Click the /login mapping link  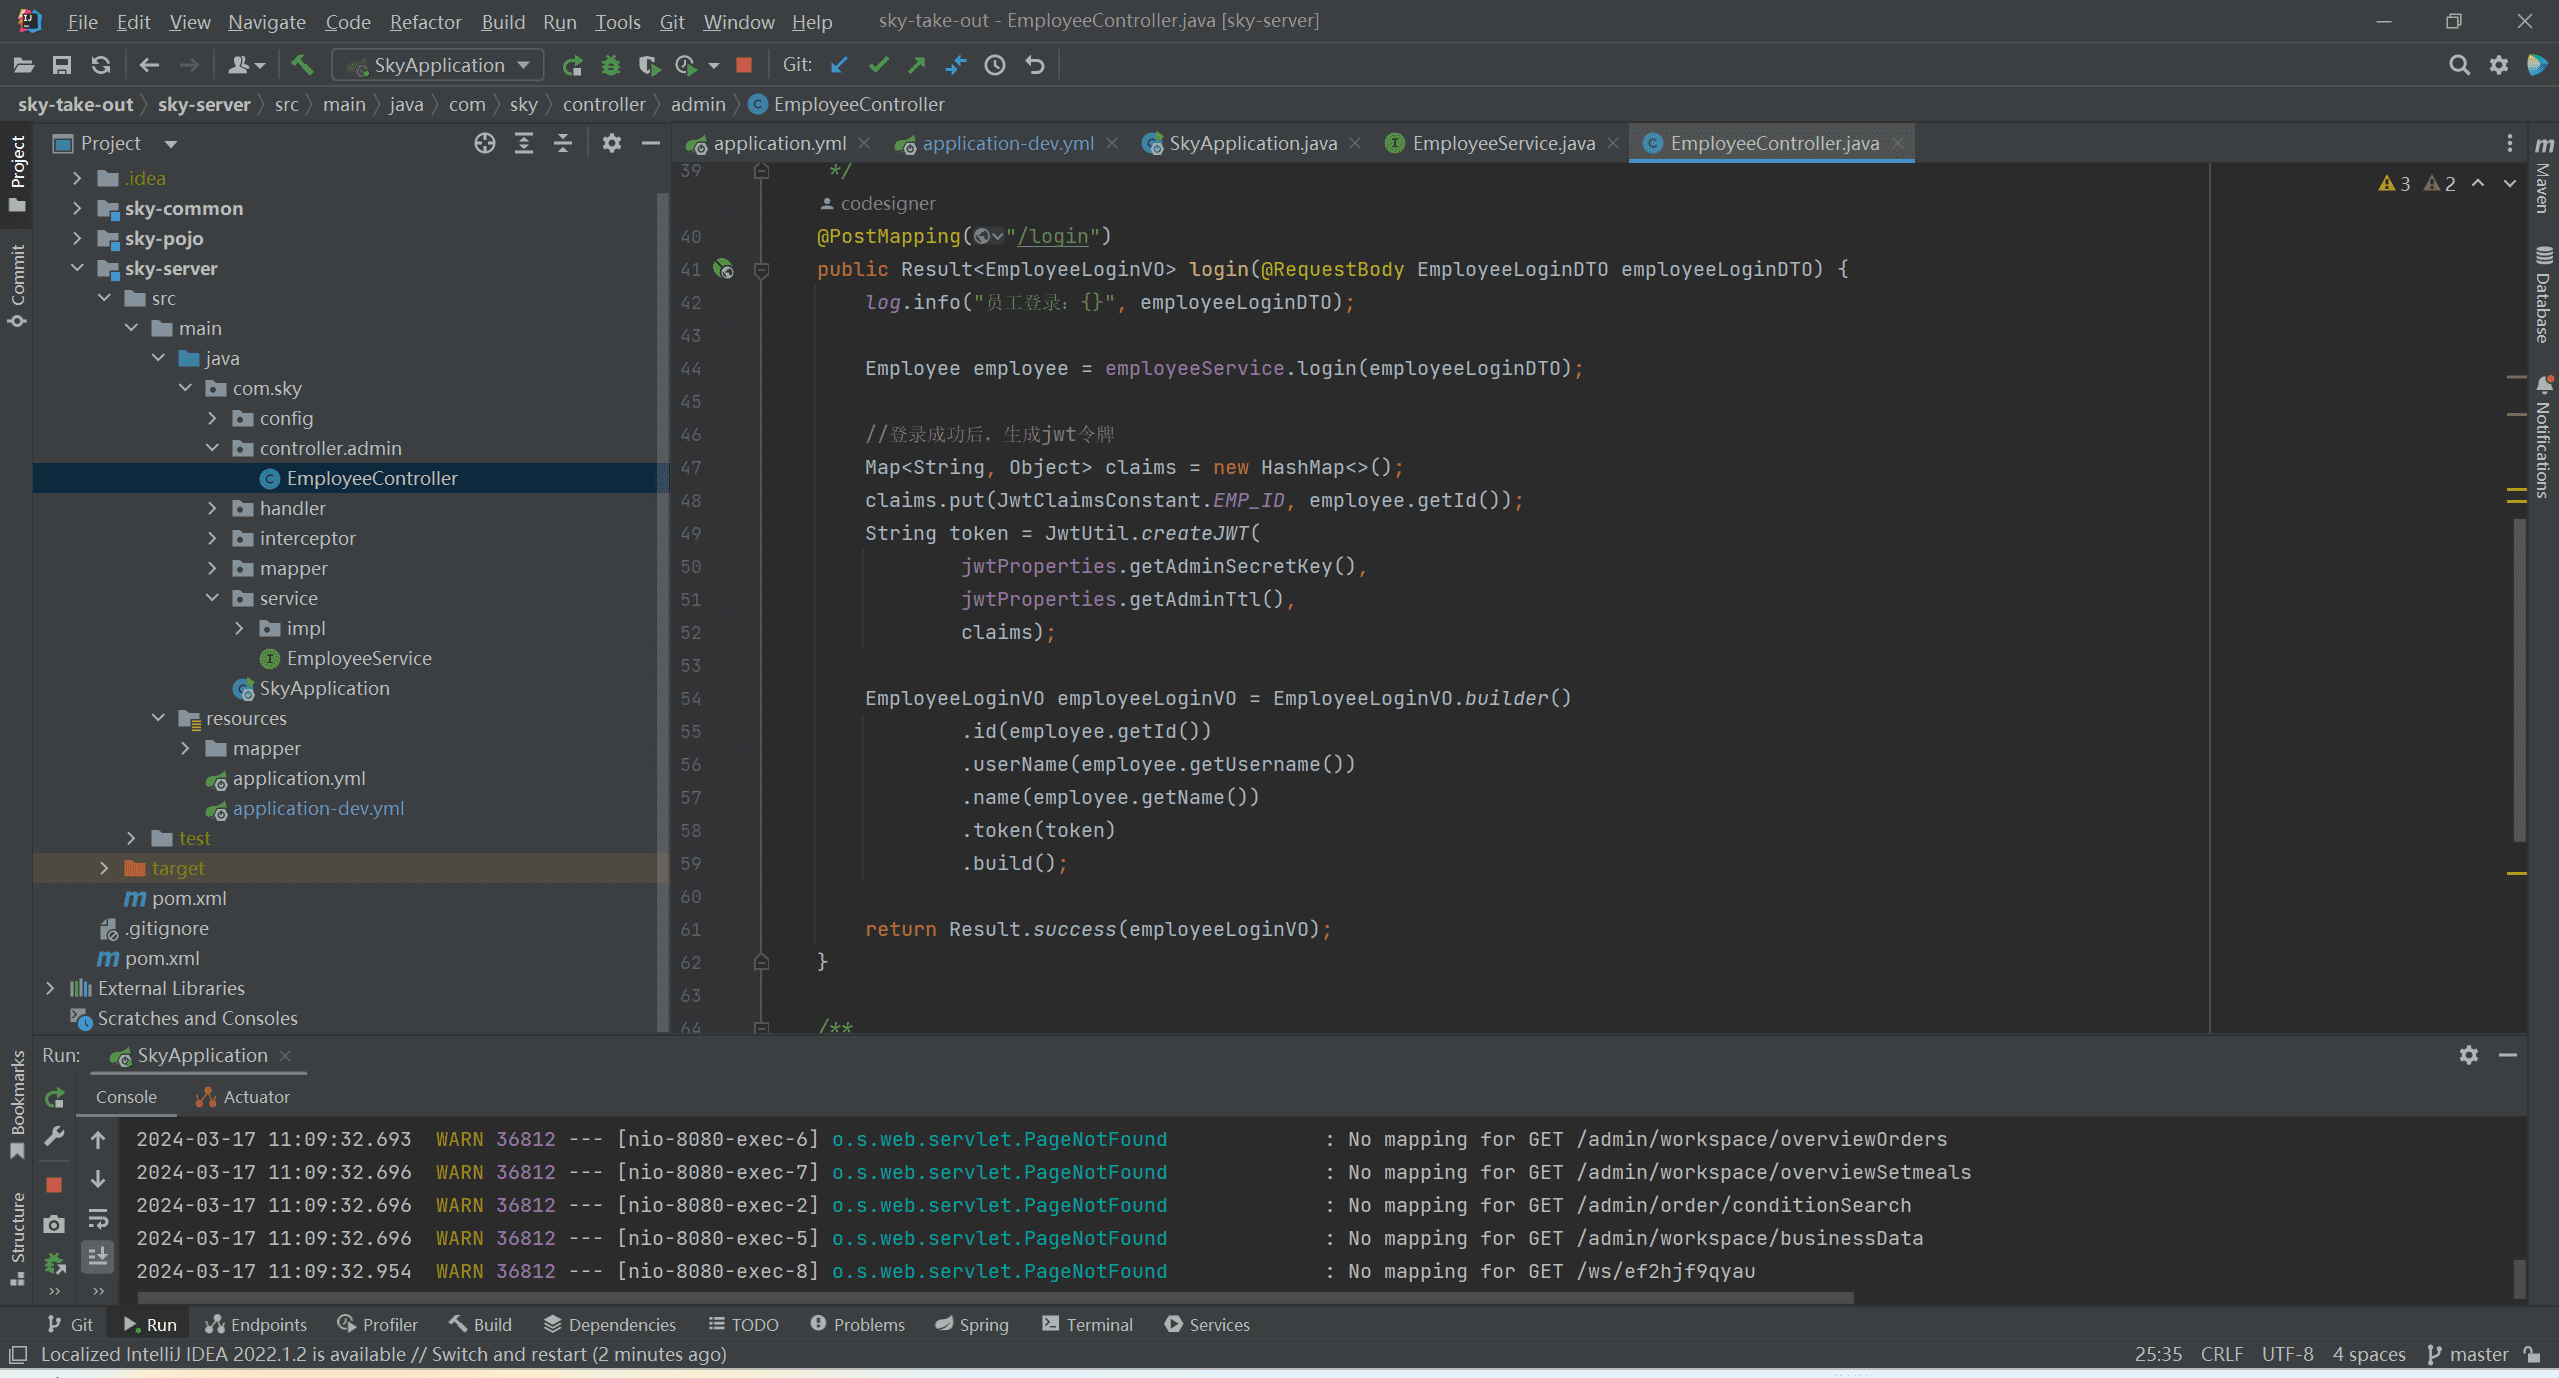(x=1051, y=236)
